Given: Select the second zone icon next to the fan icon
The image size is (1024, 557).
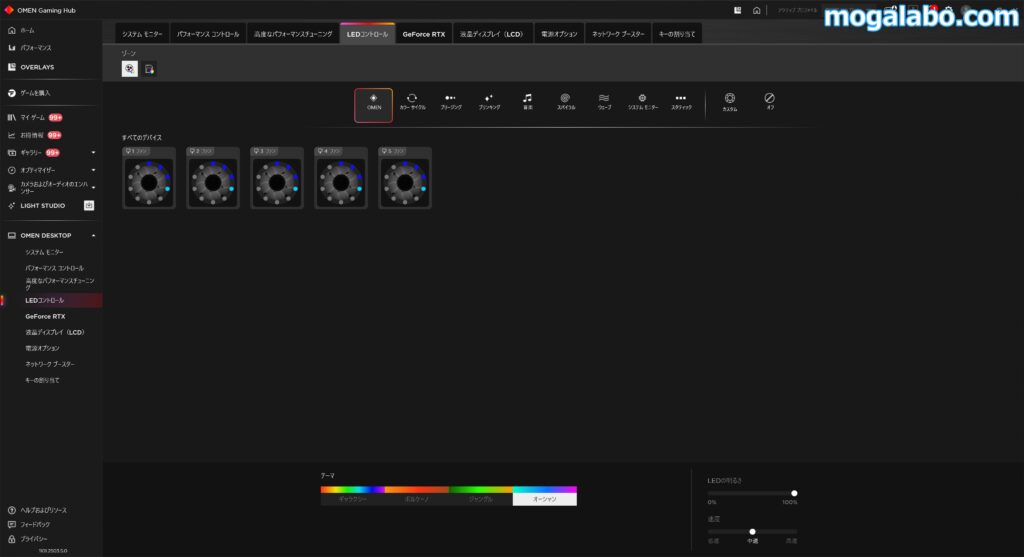Looking at the screenshot, I should pos(150,69).
